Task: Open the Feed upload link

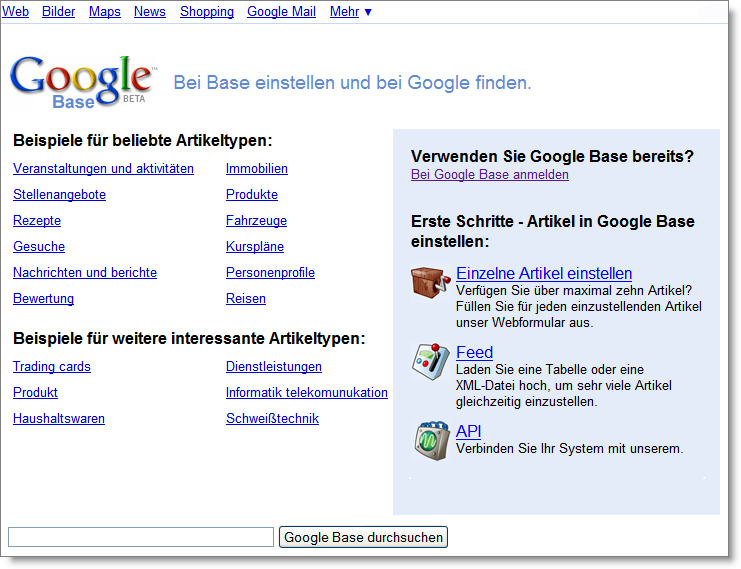Action: 474,353
